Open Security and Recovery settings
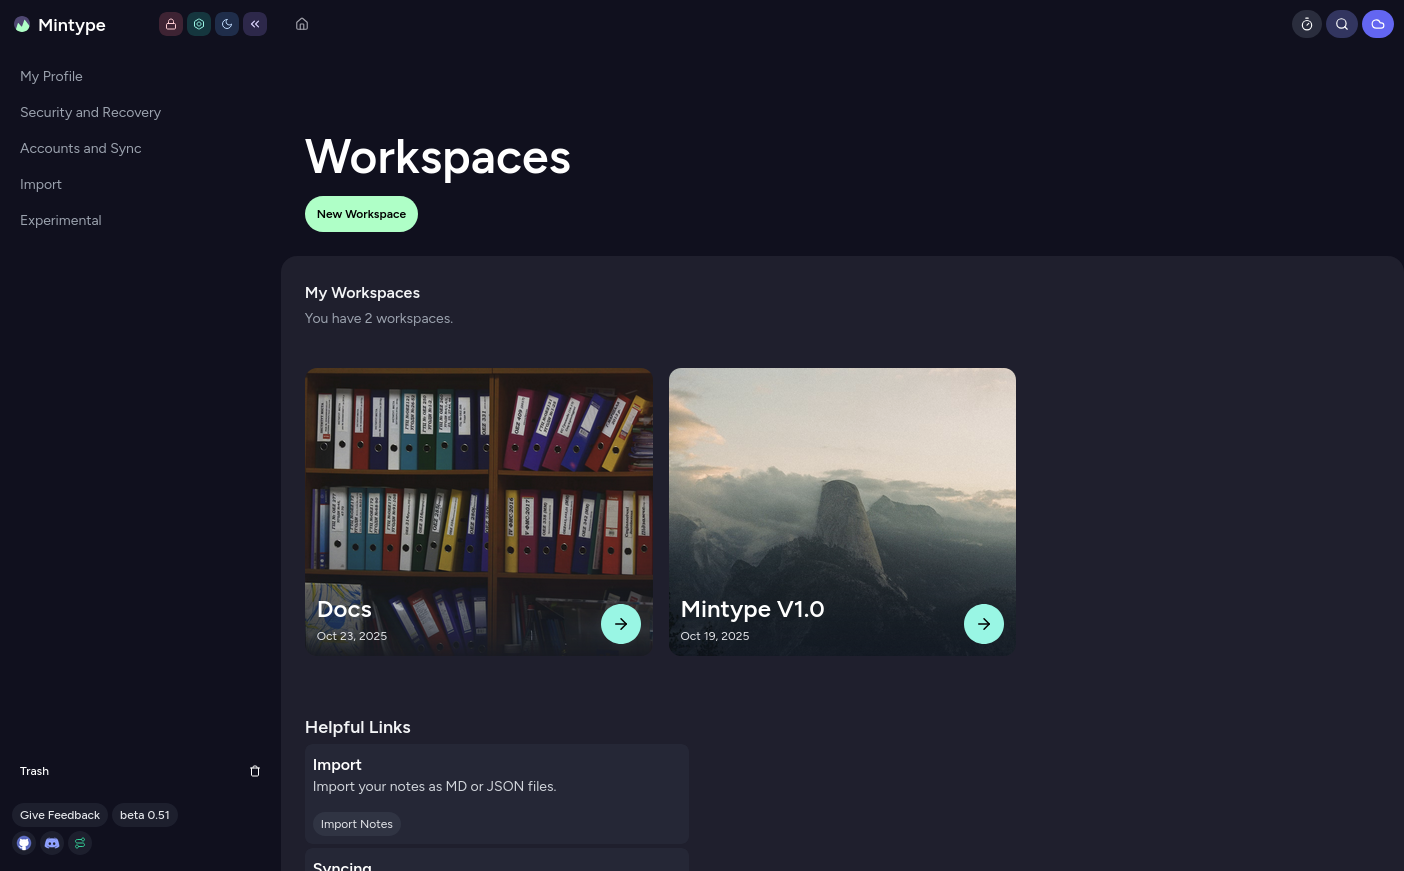 click(x=90, y=112)
